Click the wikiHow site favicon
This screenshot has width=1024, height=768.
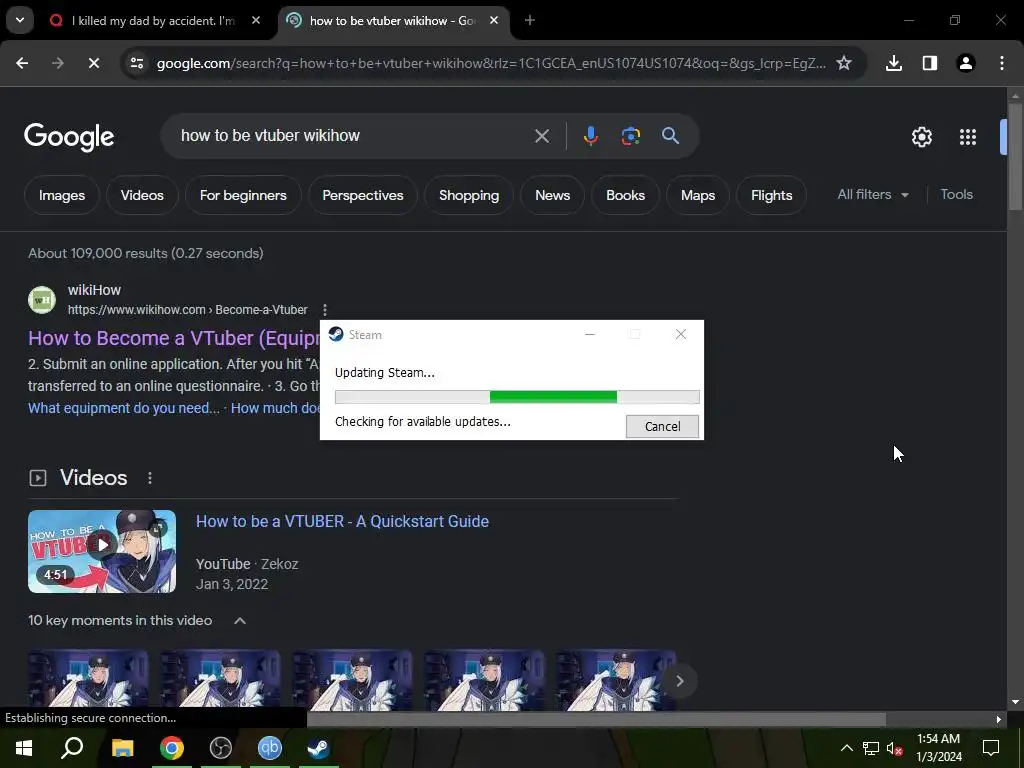click(x=42, y=300)
